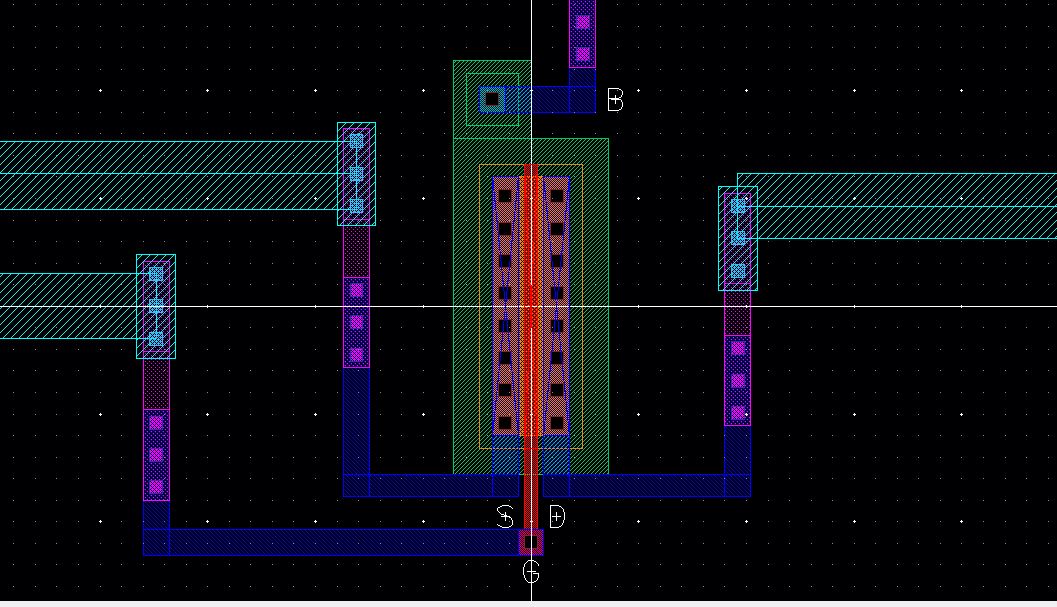Image resolution: width=1057 pixels, height=607 pixels.
Task: Select the "G" gate pin label
Action: pyautogui.click(x=531, y=573)
